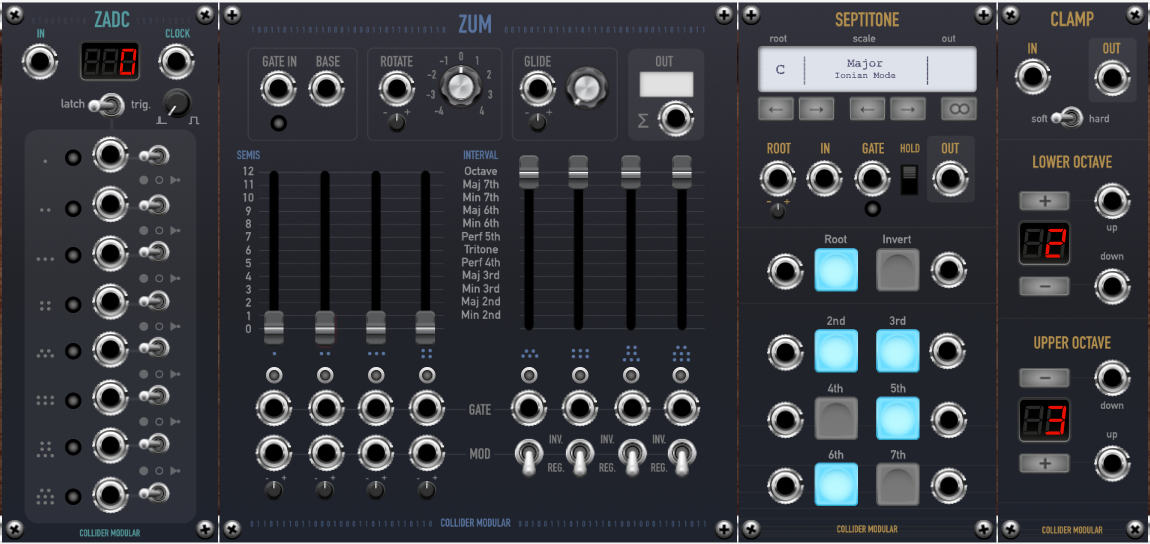
Task: Click the Septitone scale display screen
Action: tap(868, 70)
